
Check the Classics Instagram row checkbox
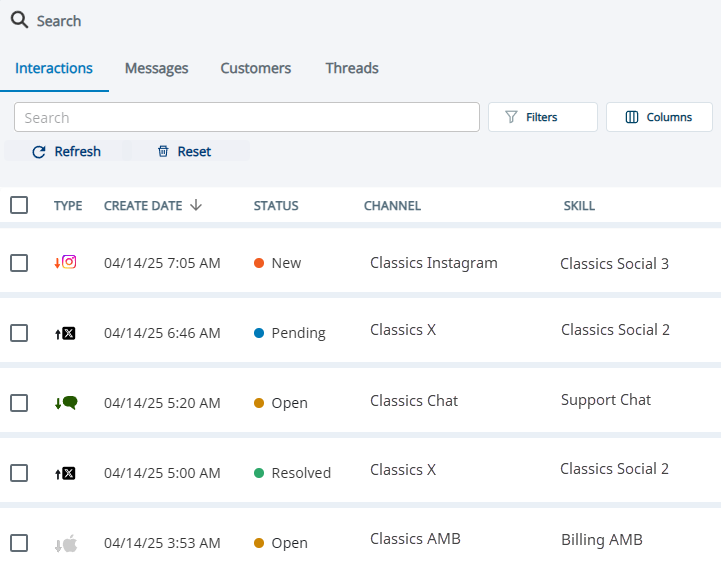[19, 263]
